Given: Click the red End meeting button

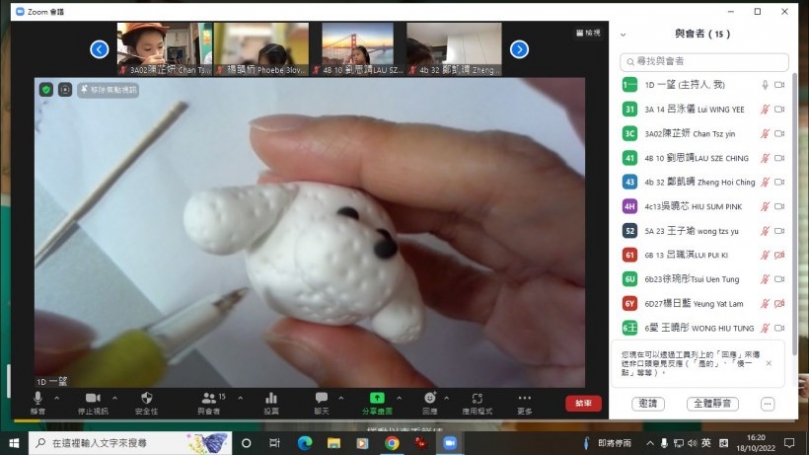Looking at the screenshot, I should (583, 403).
